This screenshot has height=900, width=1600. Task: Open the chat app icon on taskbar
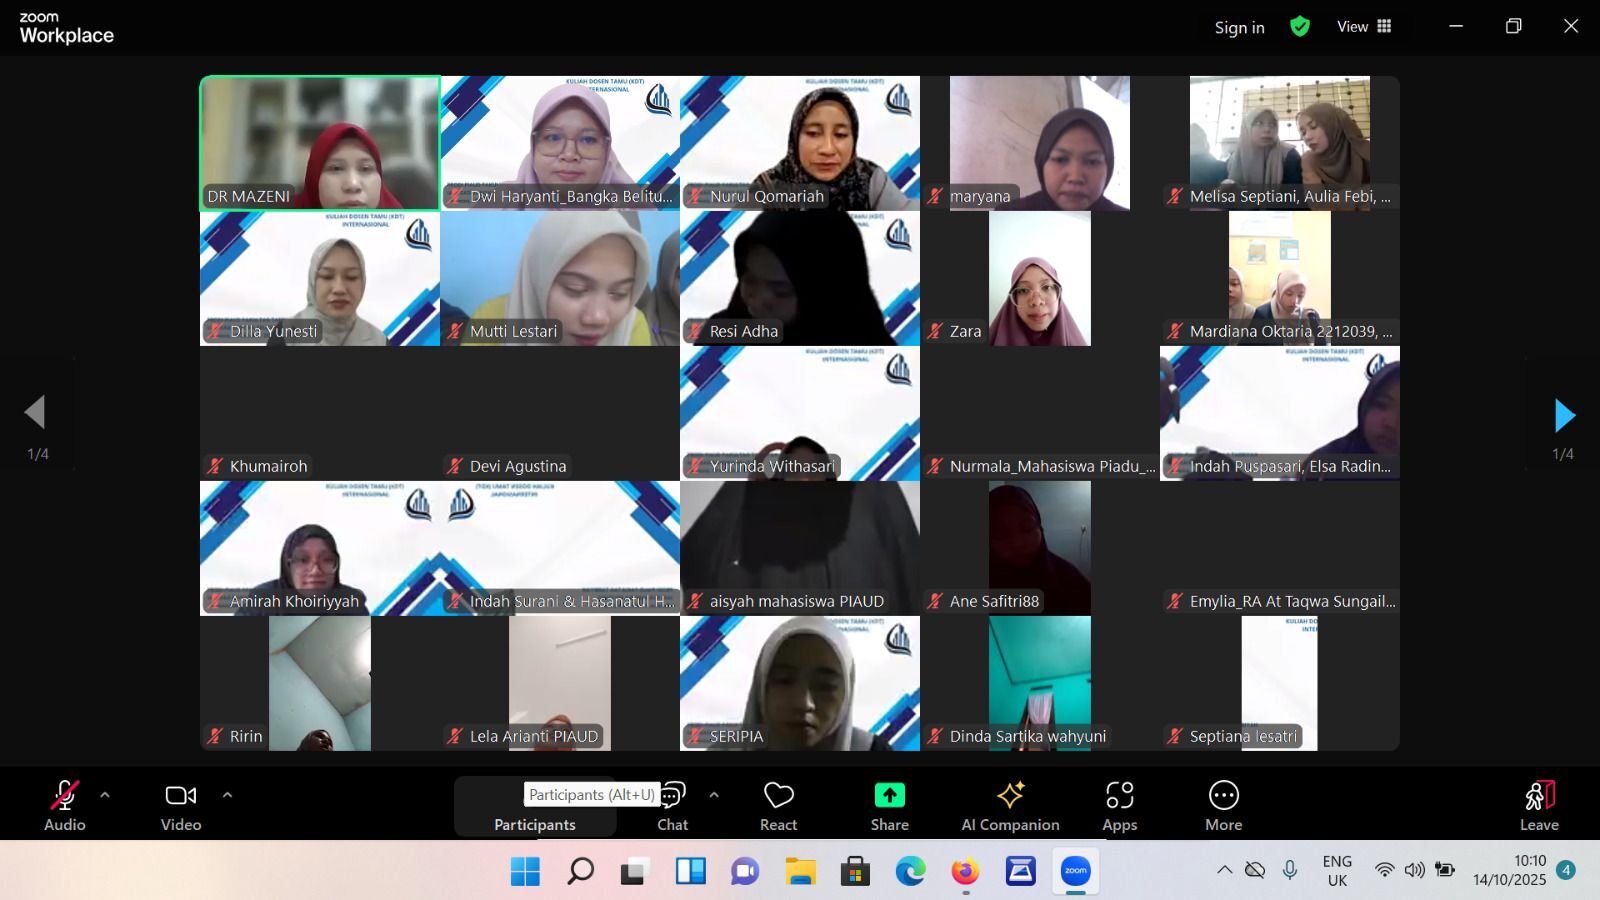coord(745,871)
